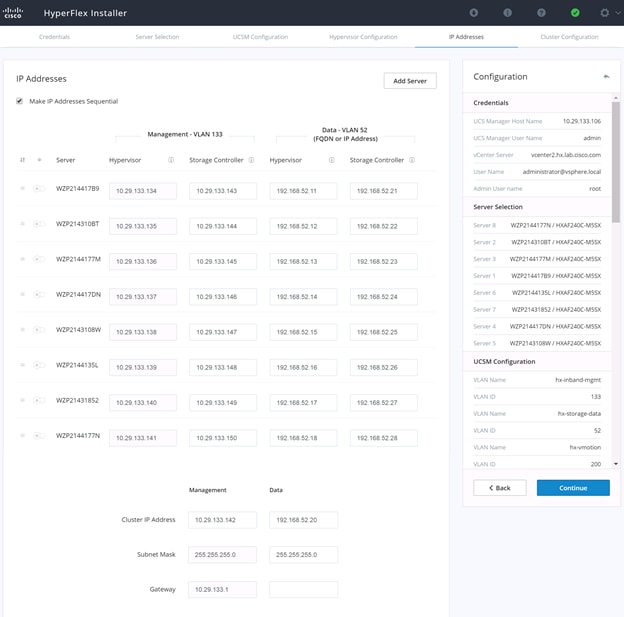Click the green status checkmark icon

575,13
